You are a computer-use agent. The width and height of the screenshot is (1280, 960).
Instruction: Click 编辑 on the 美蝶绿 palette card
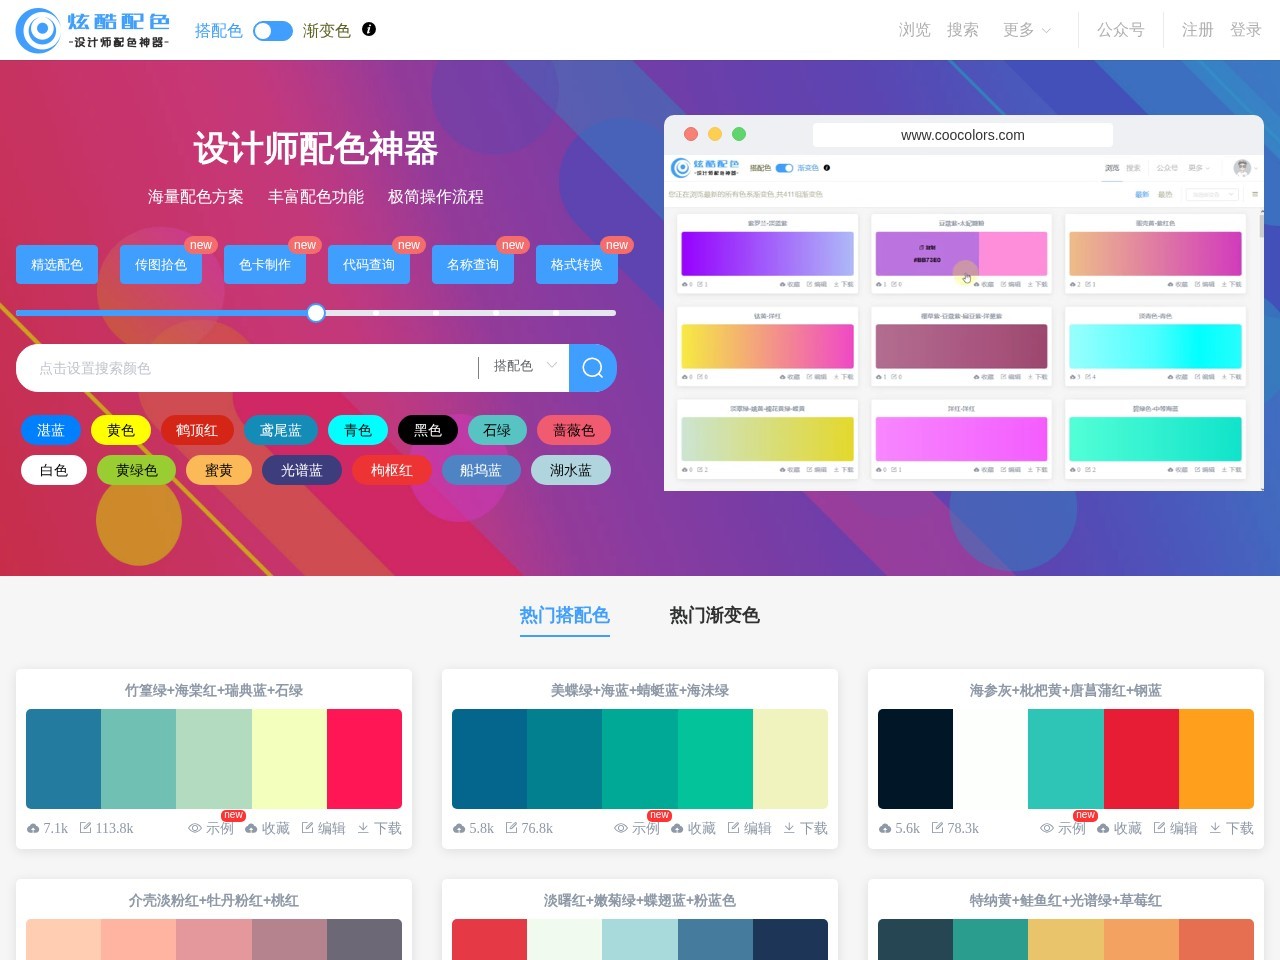click(749, 828)
